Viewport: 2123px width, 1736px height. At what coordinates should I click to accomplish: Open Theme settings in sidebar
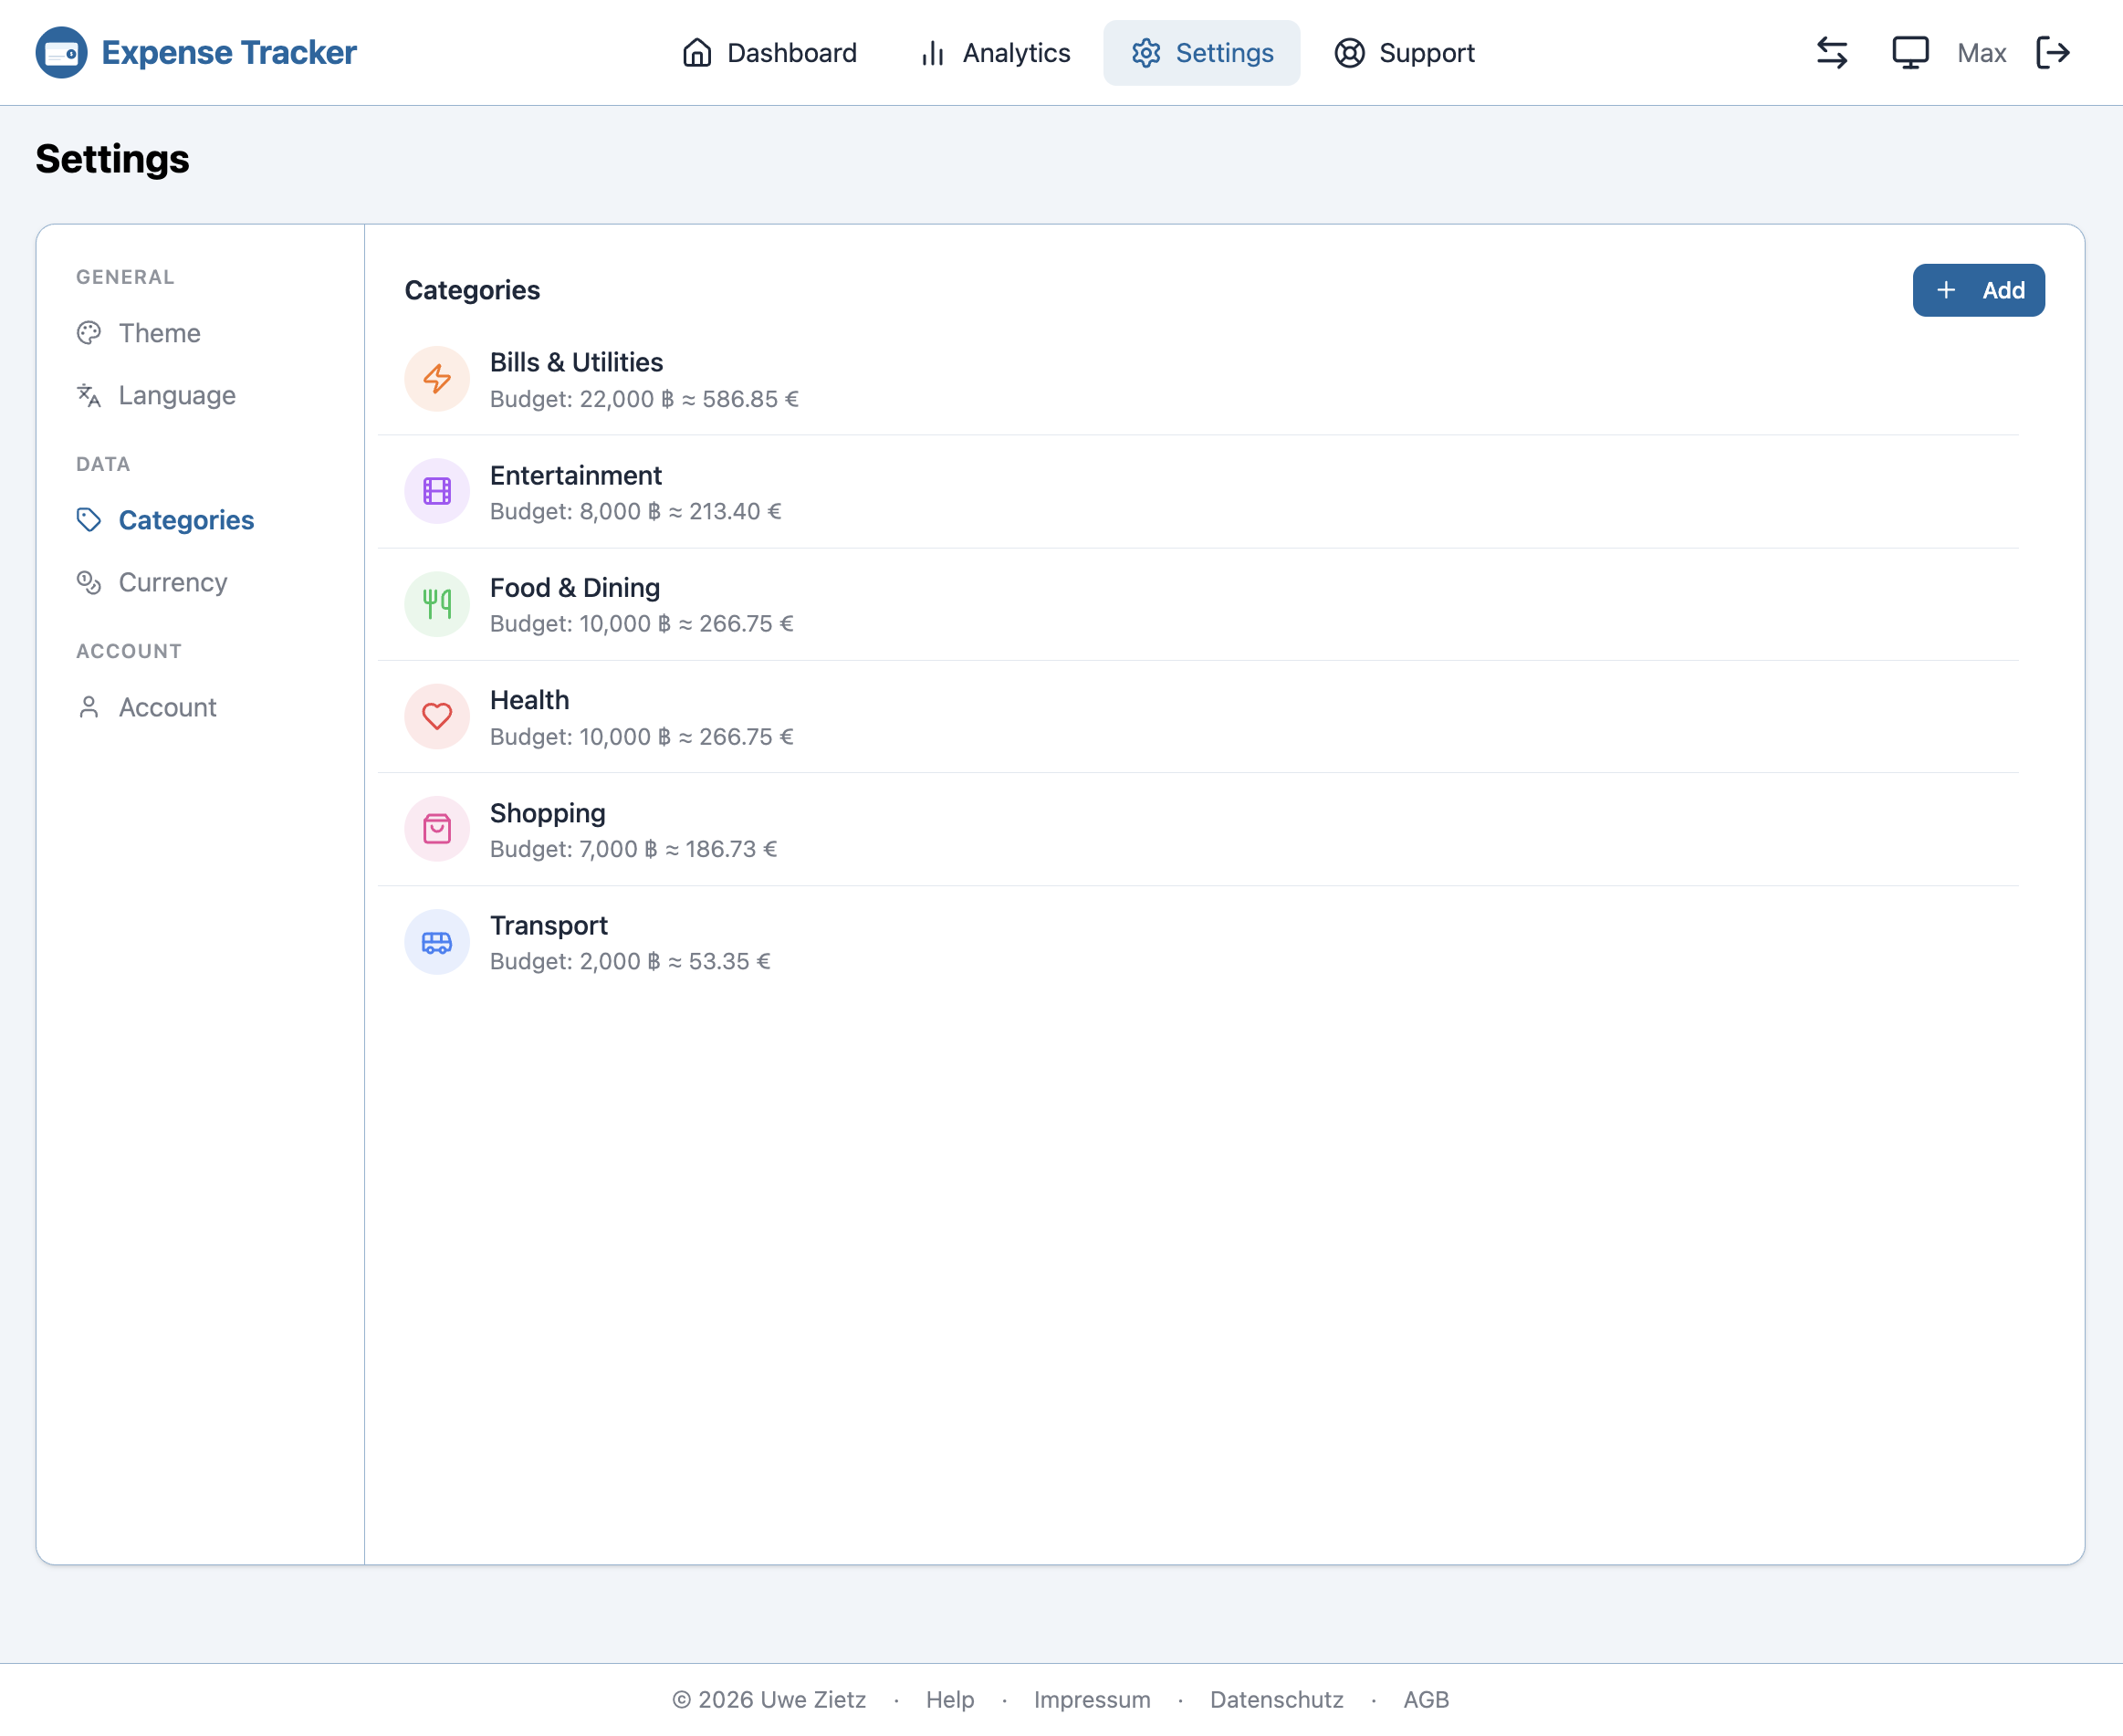pos(159,333)
